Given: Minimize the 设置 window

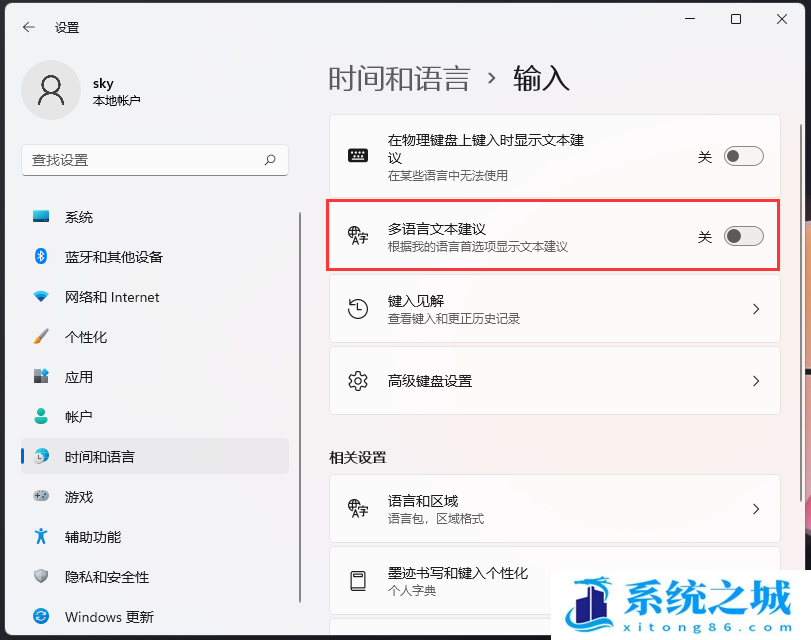Looking at the screenshot, I should (x=689, y=19).
